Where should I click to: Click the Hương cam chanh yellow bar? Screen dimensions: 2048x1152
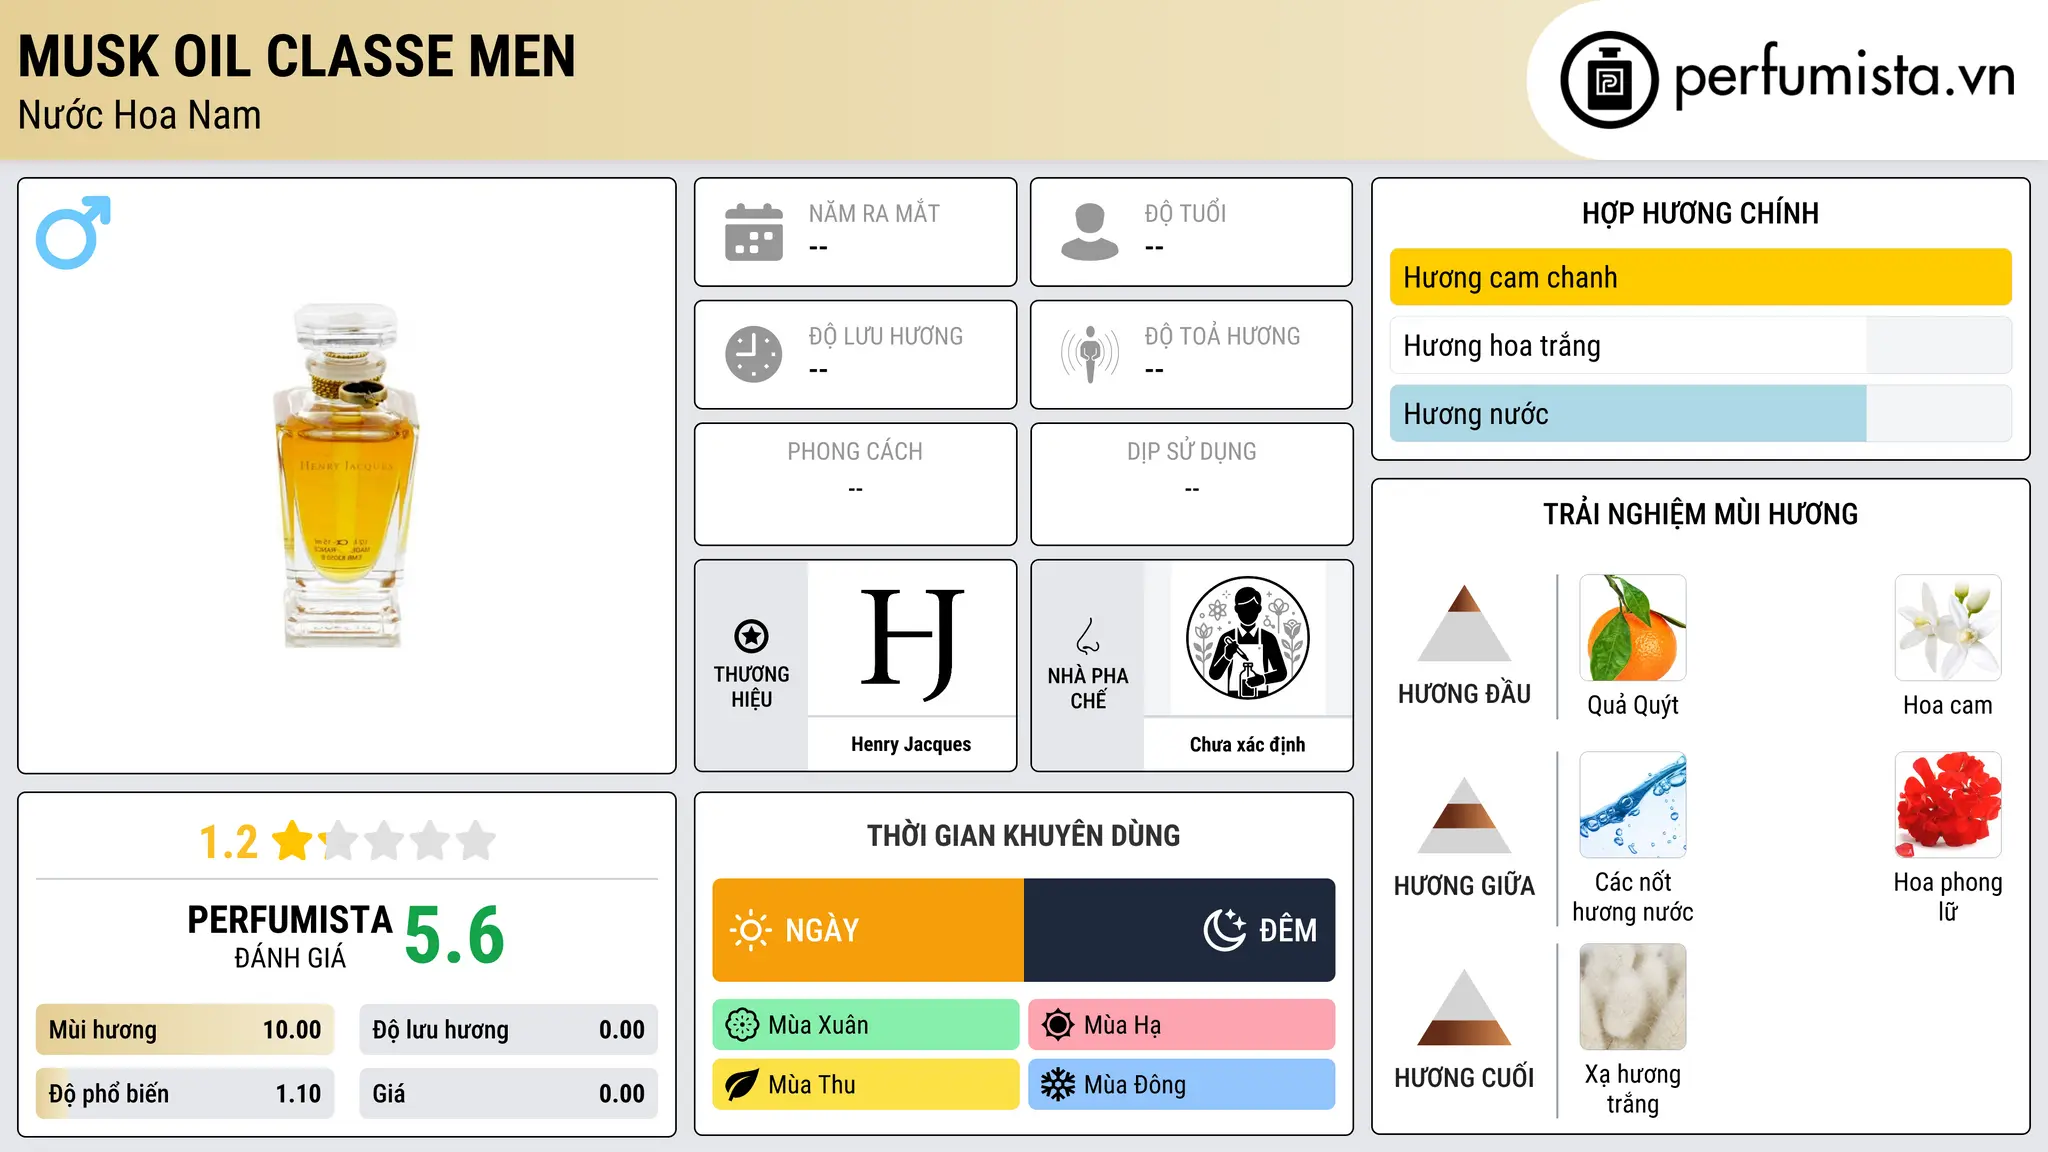(1700, 277)
